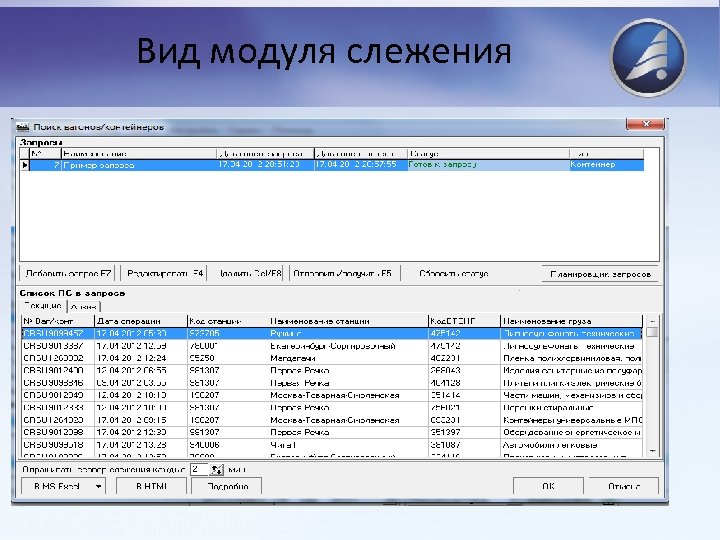Select the 'Первая Речка' row with cargo code 266043

(x=332, y=371)
